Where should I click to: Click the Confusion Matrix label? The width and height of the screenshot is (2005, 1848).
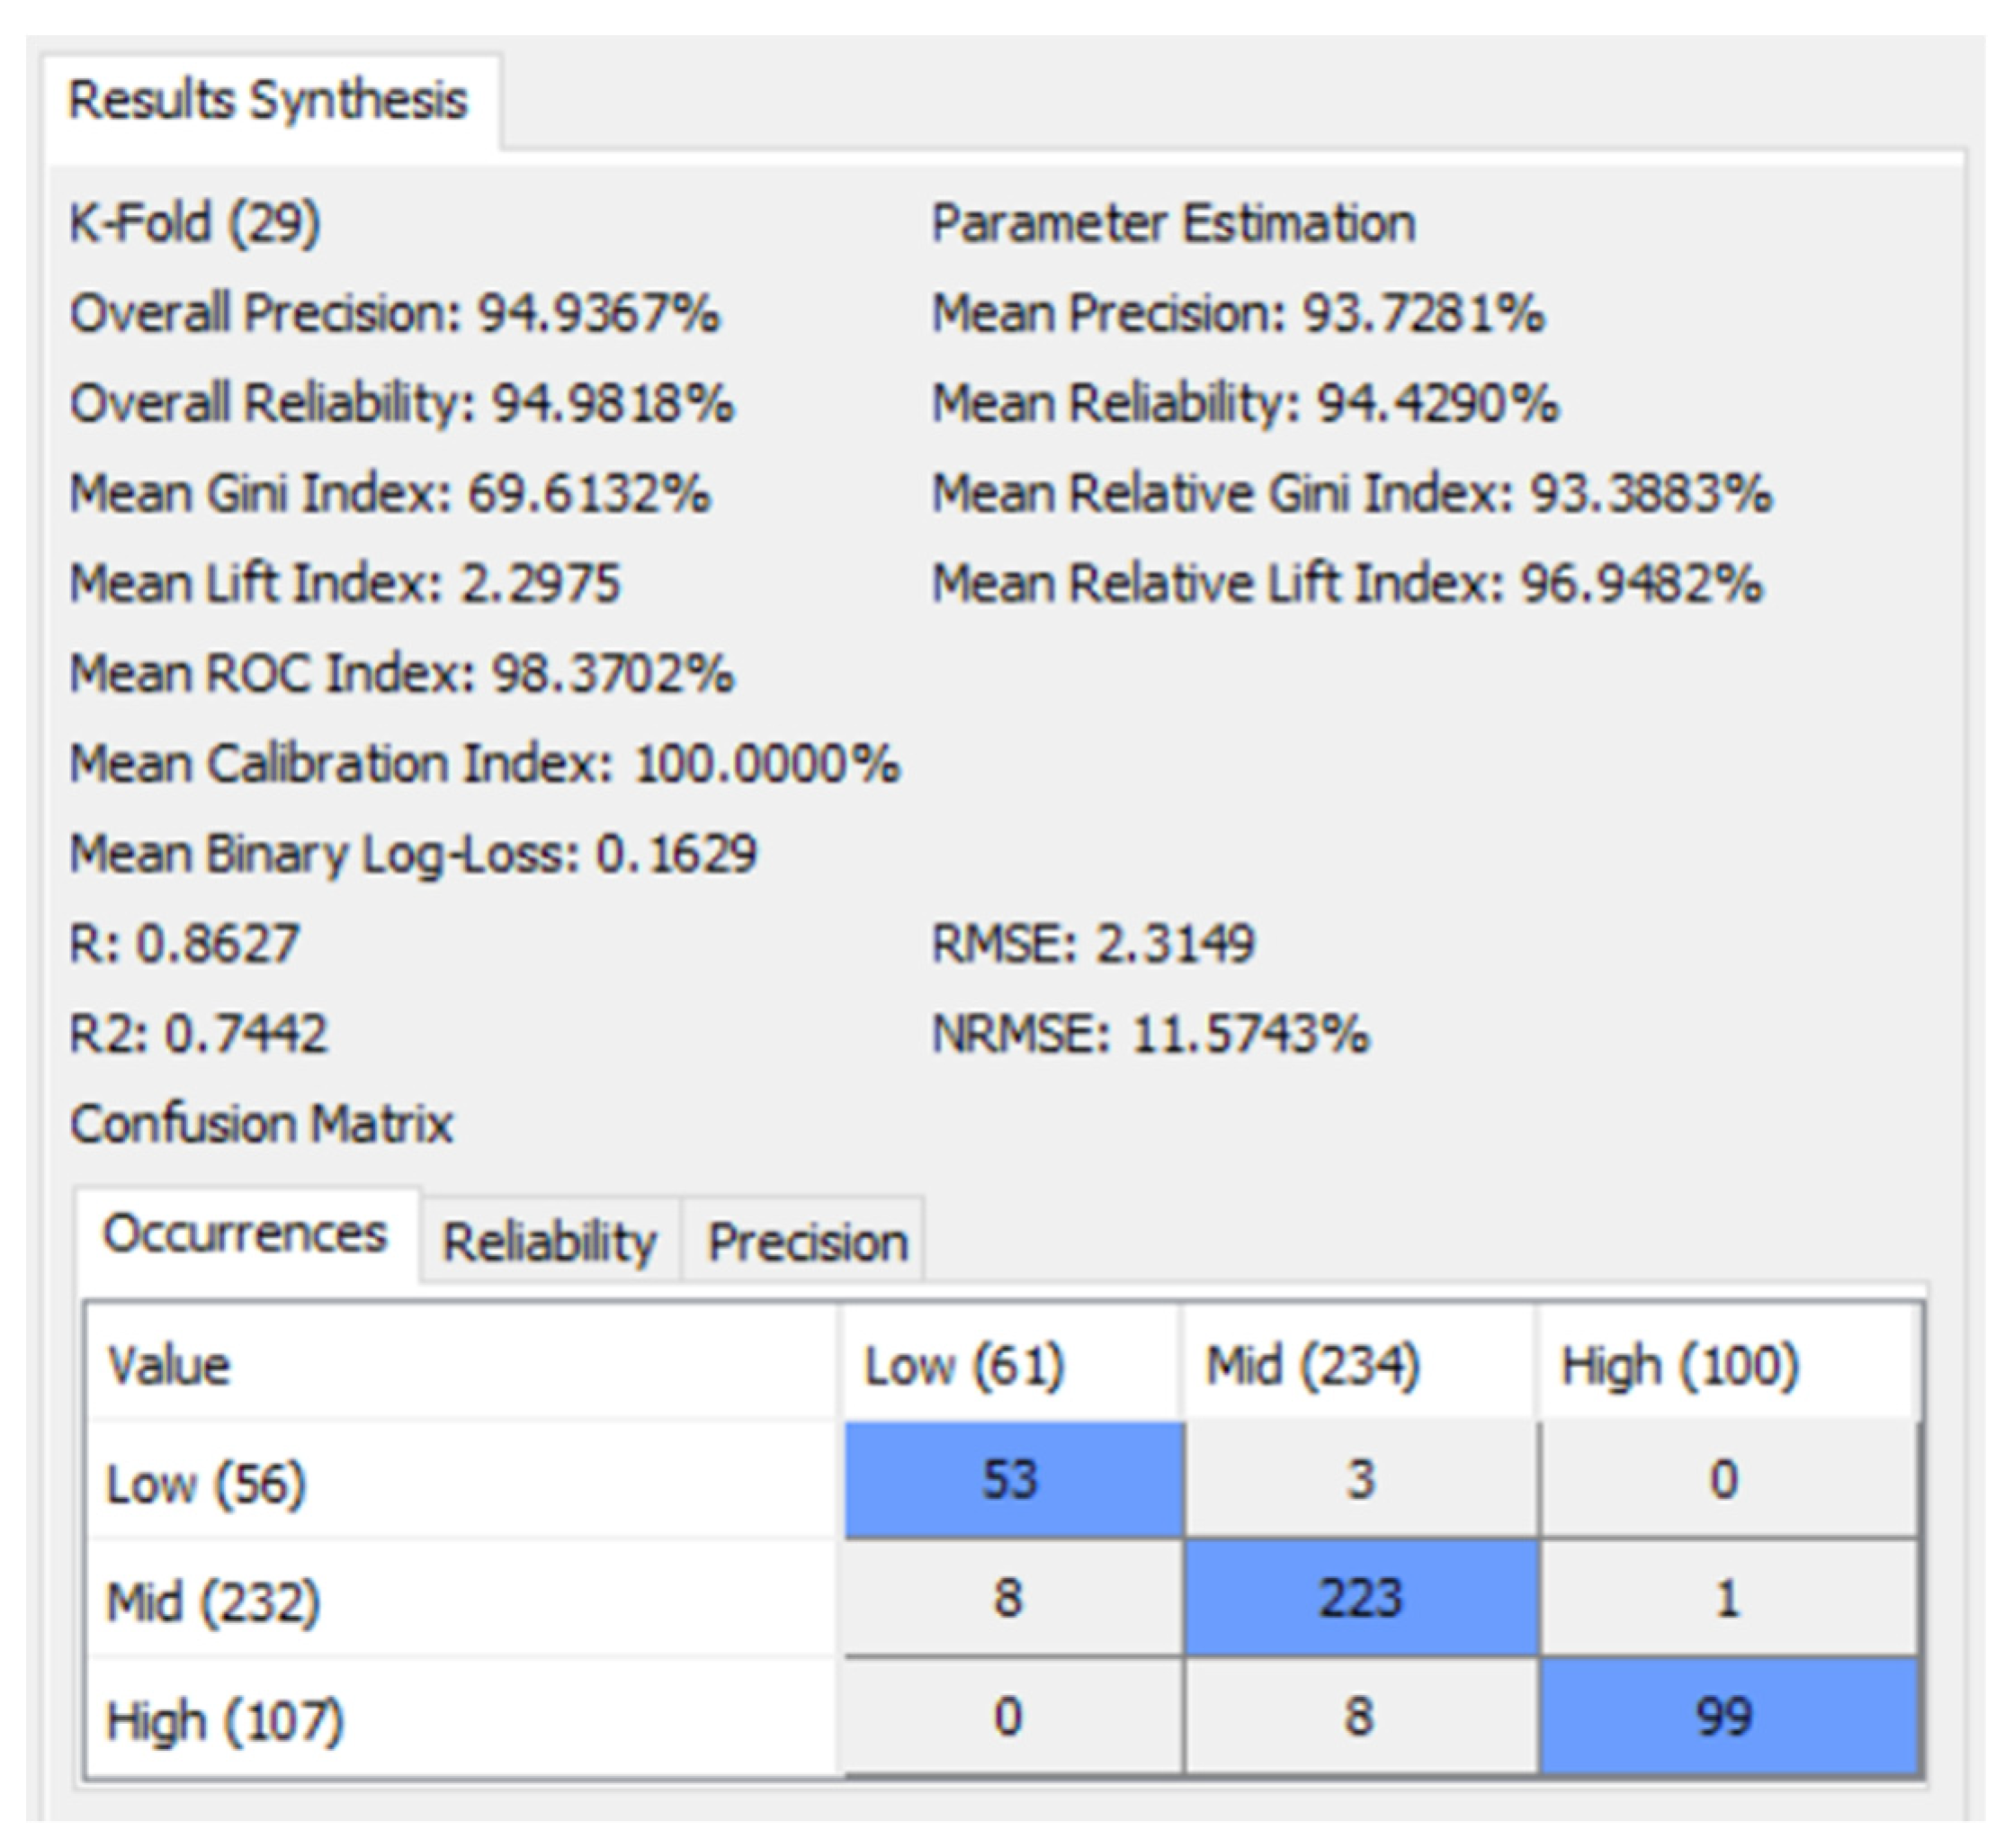point(261,1123)
